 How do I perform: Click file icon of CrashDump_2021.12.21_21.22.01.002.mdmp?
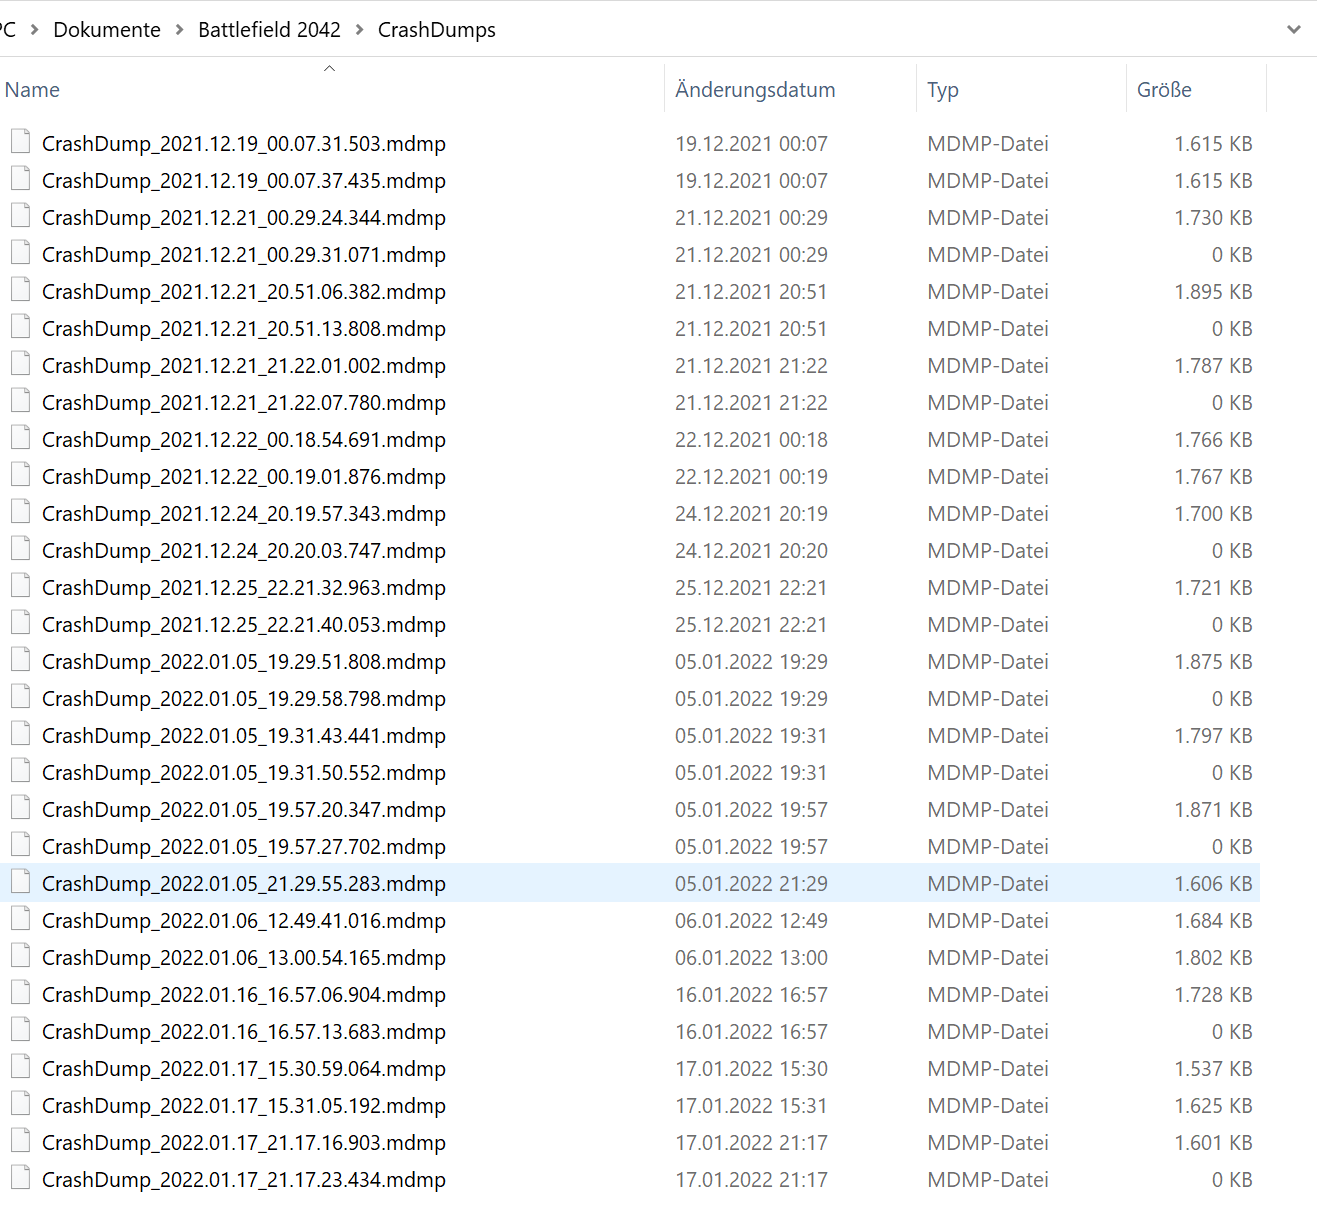20,365
